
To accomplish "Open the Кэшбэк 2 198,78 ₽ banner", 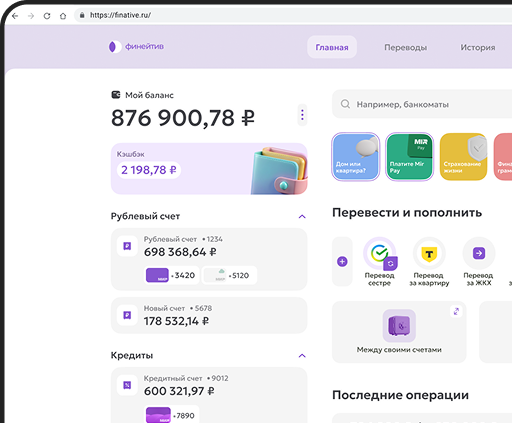I will click(209, 169).
